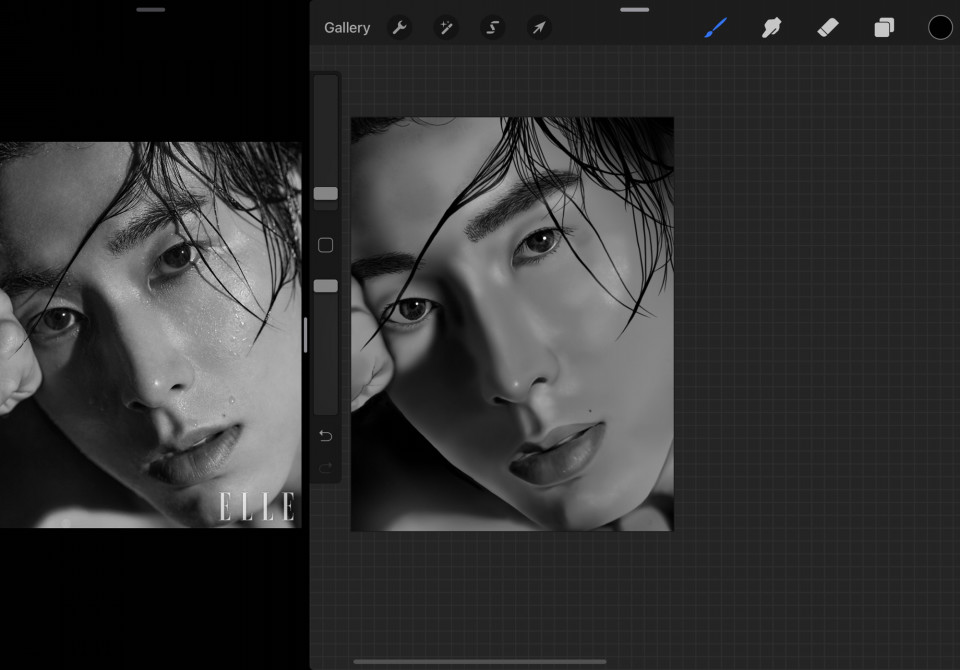Activate the Selection tool S icon
The image size is (960, 670).
tap(492, 28)
